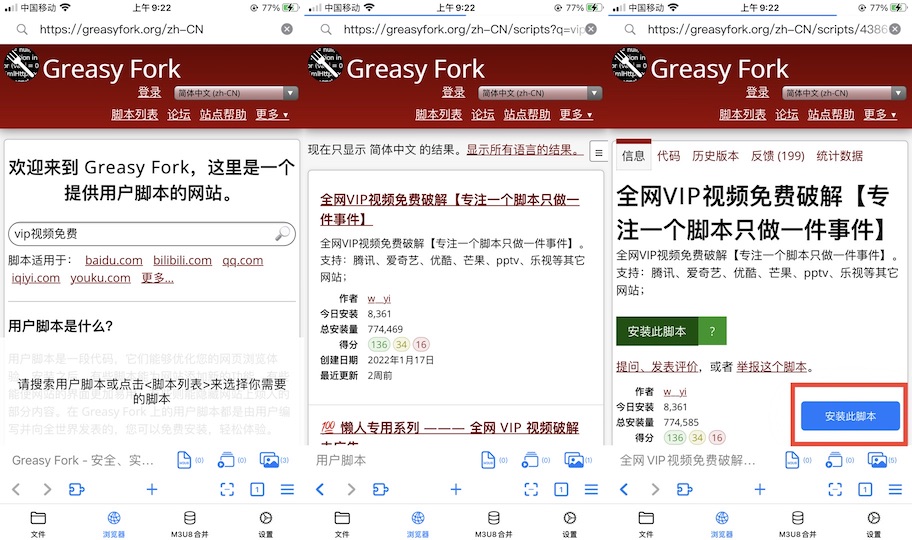
Task: Tap the blue 安装此脚本 button
Action: [x=850, y=416]
